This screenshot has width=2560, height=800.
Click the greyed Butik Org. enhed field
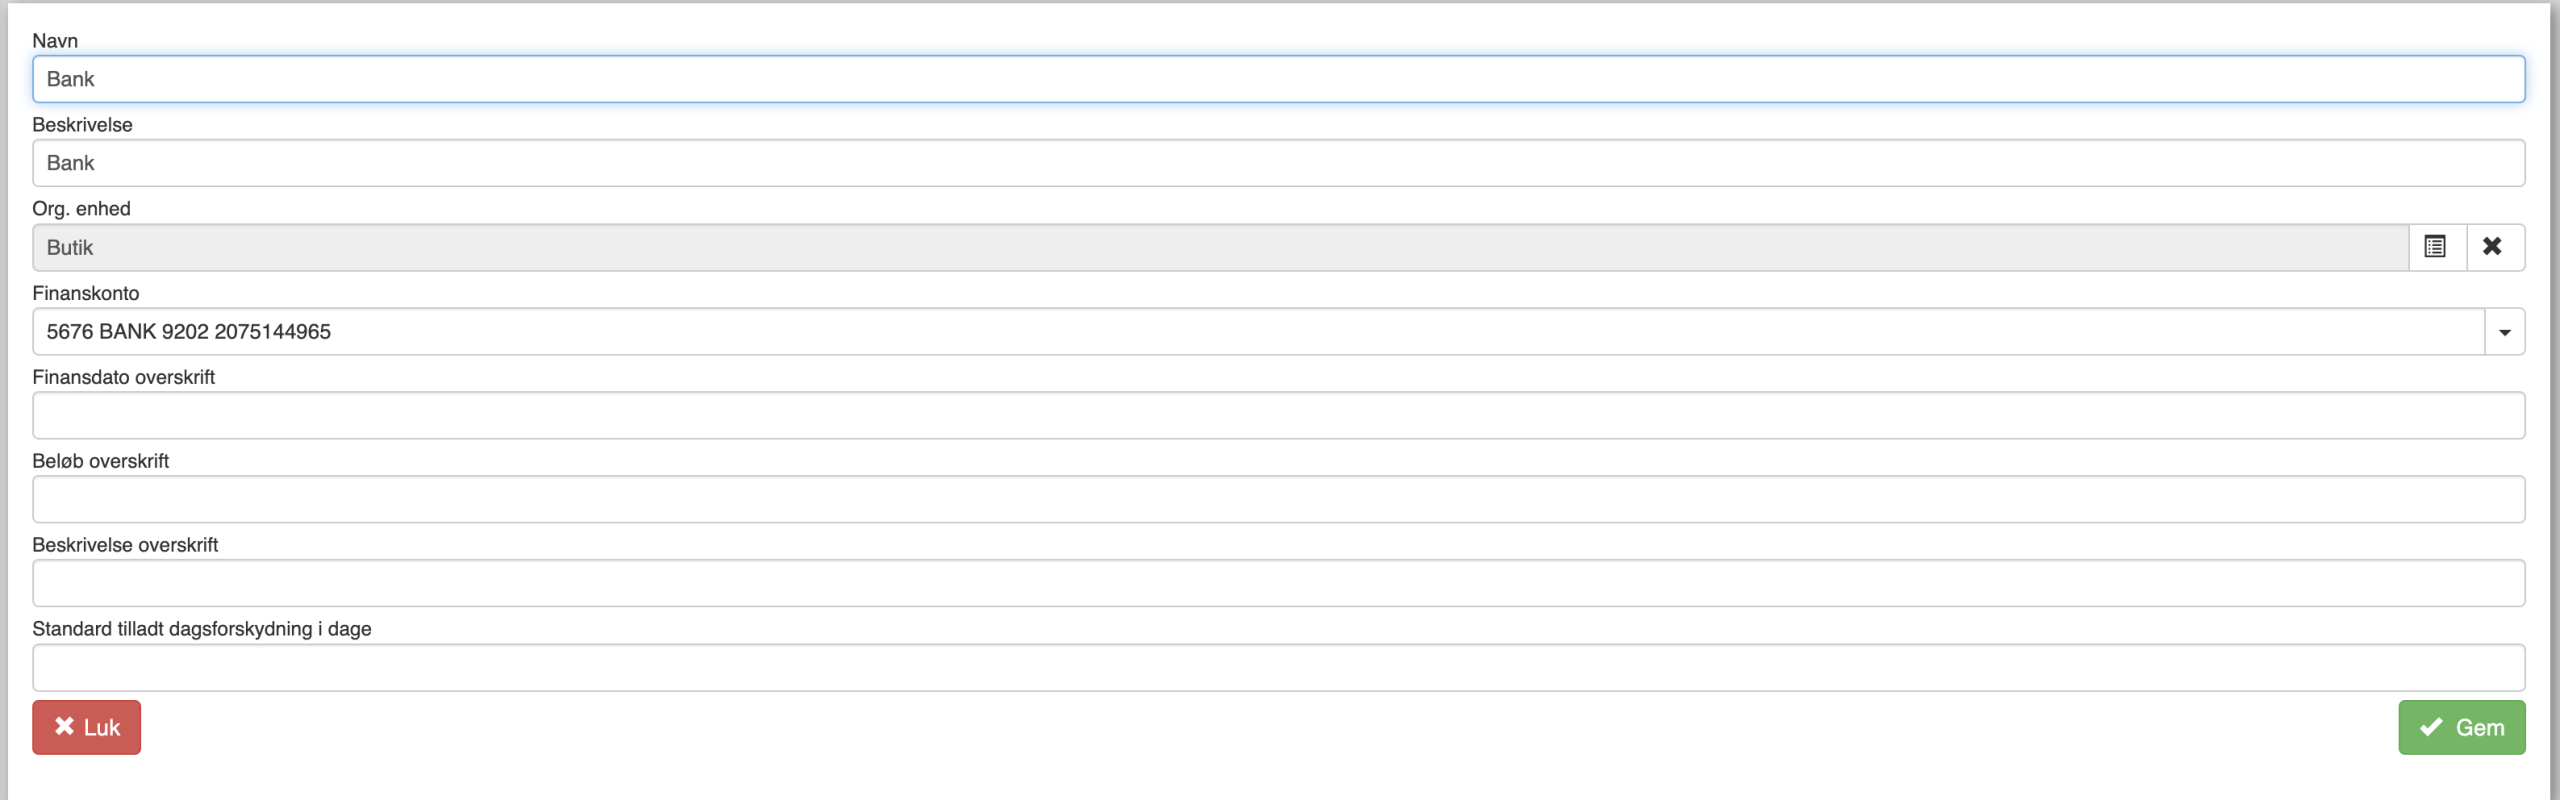point(1220,247)
